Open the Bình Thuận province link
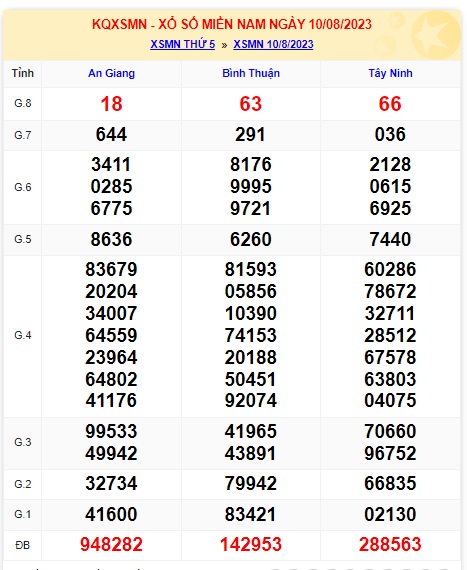This screenshot has height=570, width=467. [251, 73]
